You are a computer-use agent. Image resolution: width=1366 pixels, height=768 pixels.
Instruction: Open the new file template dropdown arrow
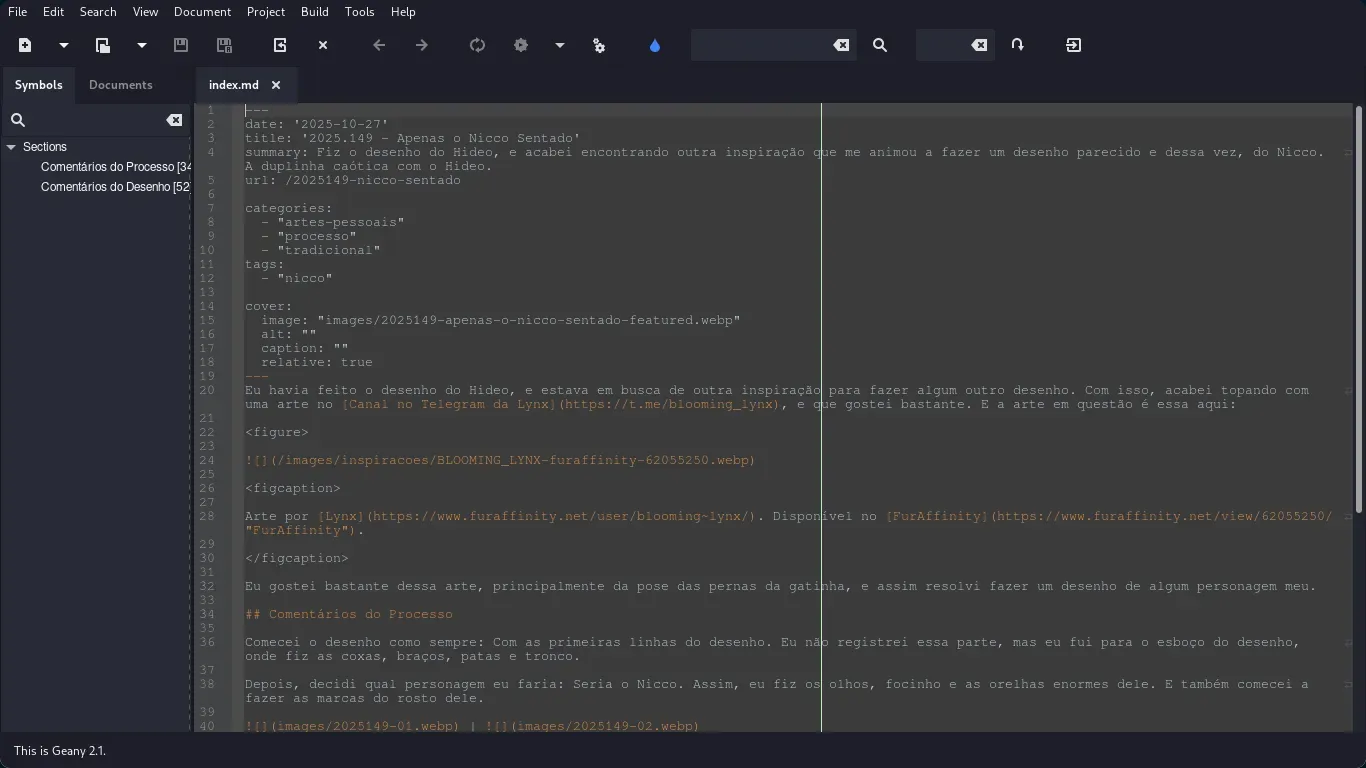pos(64,45)
